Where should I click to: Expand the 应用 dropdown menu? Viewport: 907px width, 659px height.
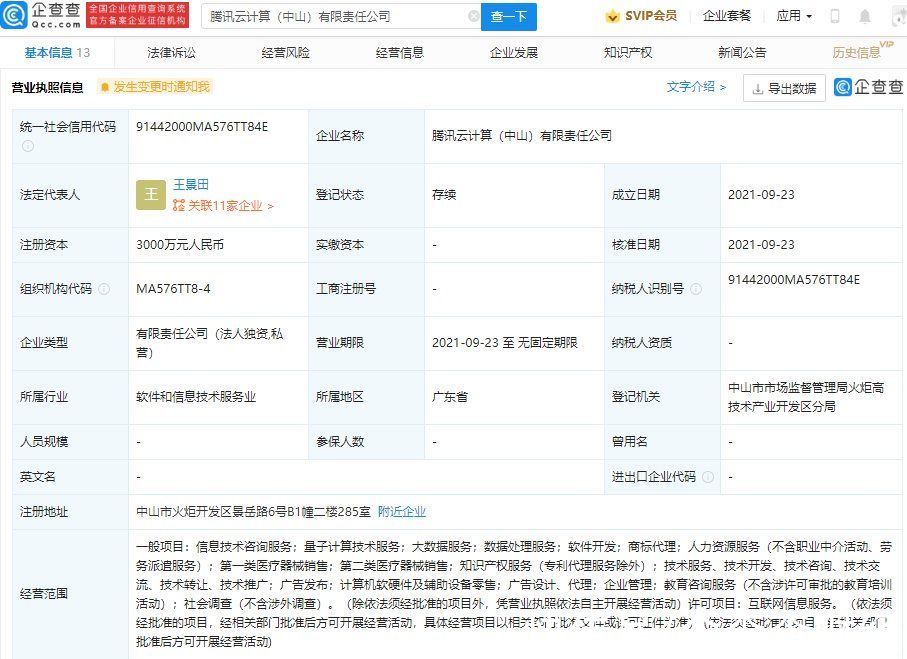(794, 16)
